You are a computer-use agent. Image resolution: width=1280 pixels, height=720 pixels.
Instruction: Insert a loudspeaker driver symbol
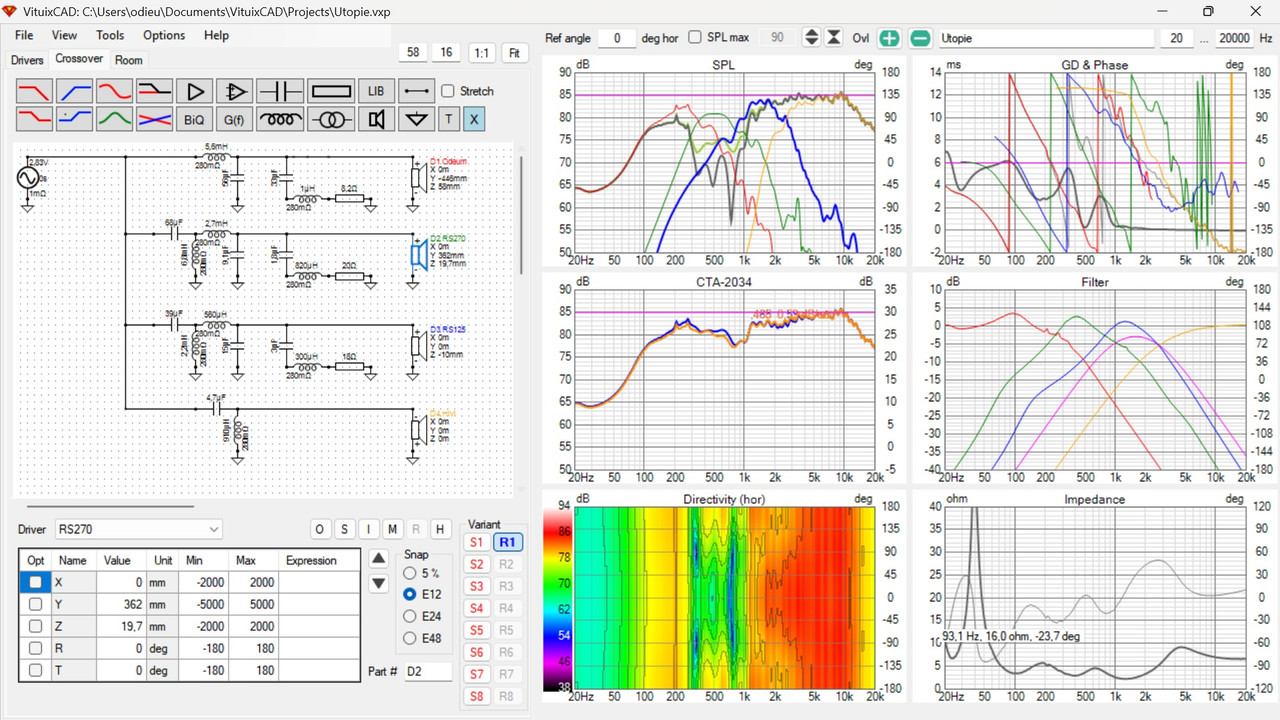(x=376, y=120)
